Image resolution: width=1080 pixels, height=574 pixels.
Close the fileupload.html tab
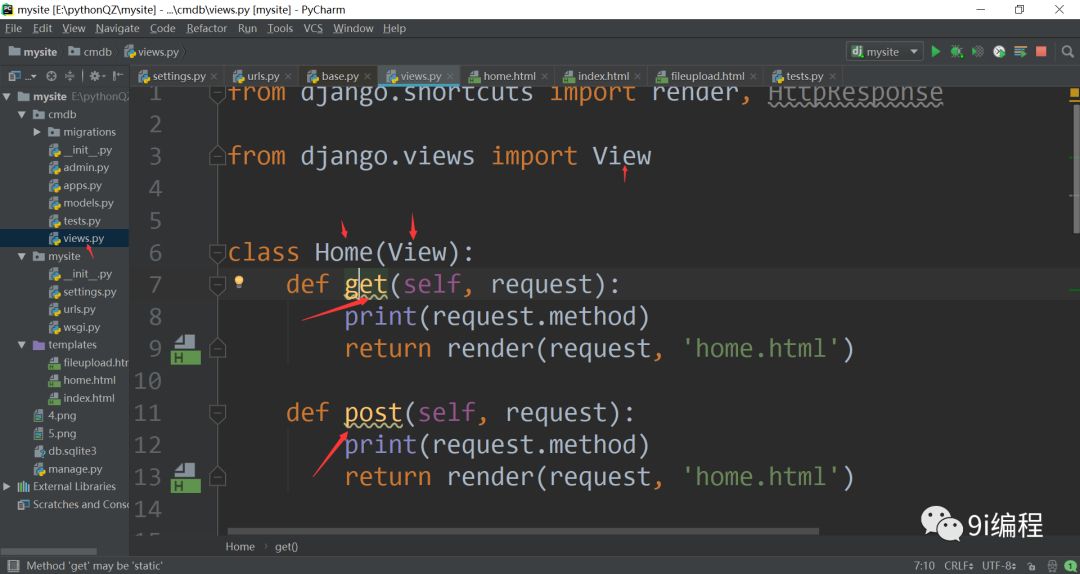pos(754,76)
